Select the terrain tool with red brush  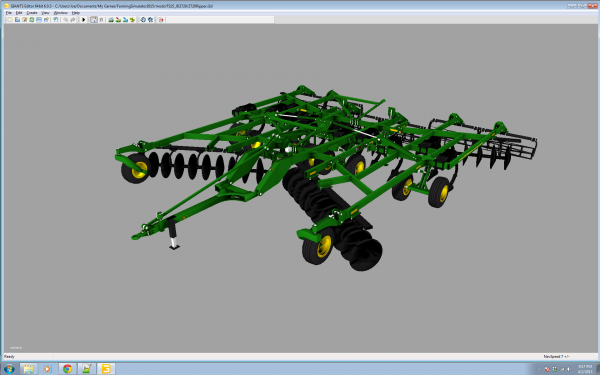pyautogui.click(x=118, y=20)
